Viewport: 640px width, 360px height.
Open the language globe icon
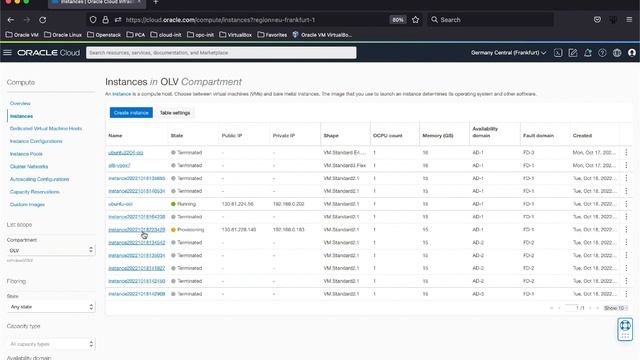[617, 53]
